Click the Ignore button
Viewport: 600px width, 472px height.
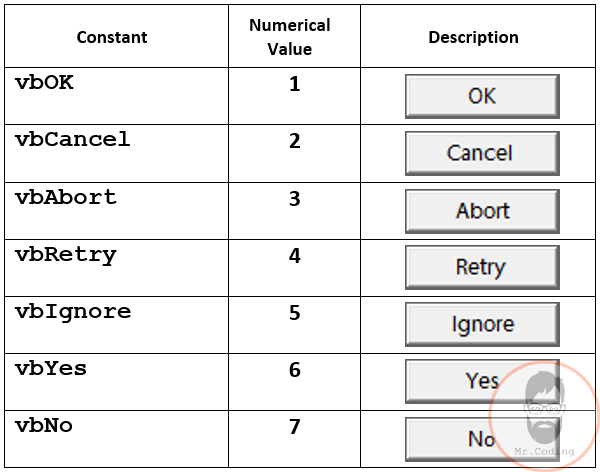[482, 324]
